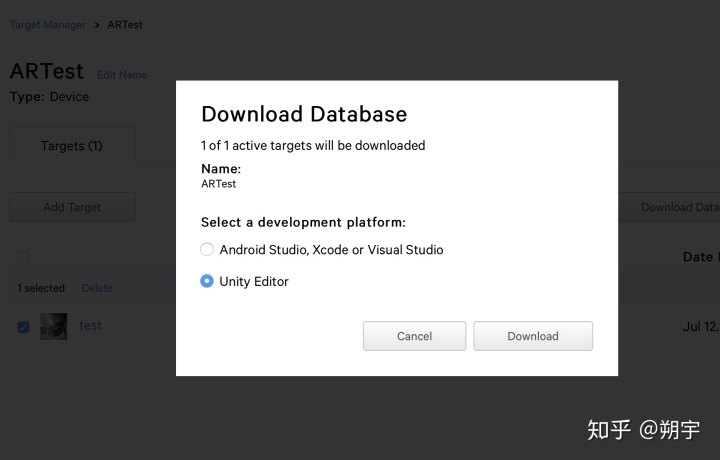Open the Target Manager breadcrumb link
This screenshot has width=720, height=460.
[48, 25]
